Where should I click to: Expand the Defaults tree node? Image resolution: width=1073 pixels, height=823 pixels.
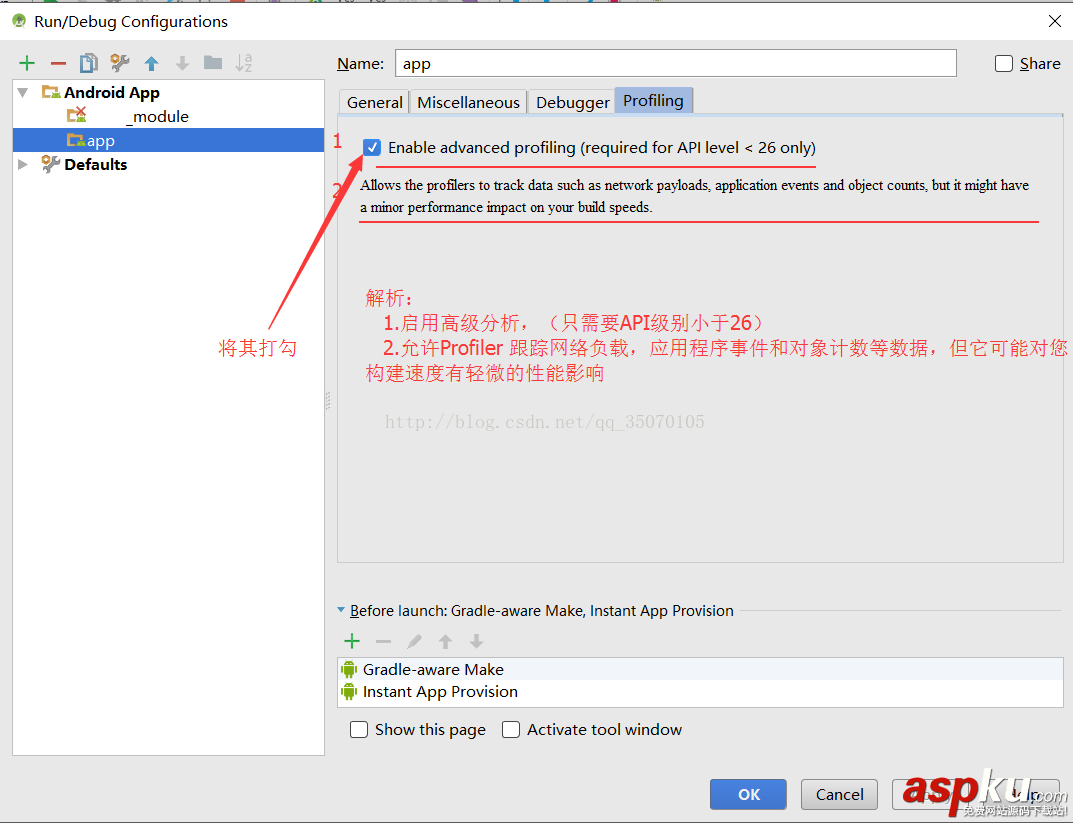click(22, 164)
